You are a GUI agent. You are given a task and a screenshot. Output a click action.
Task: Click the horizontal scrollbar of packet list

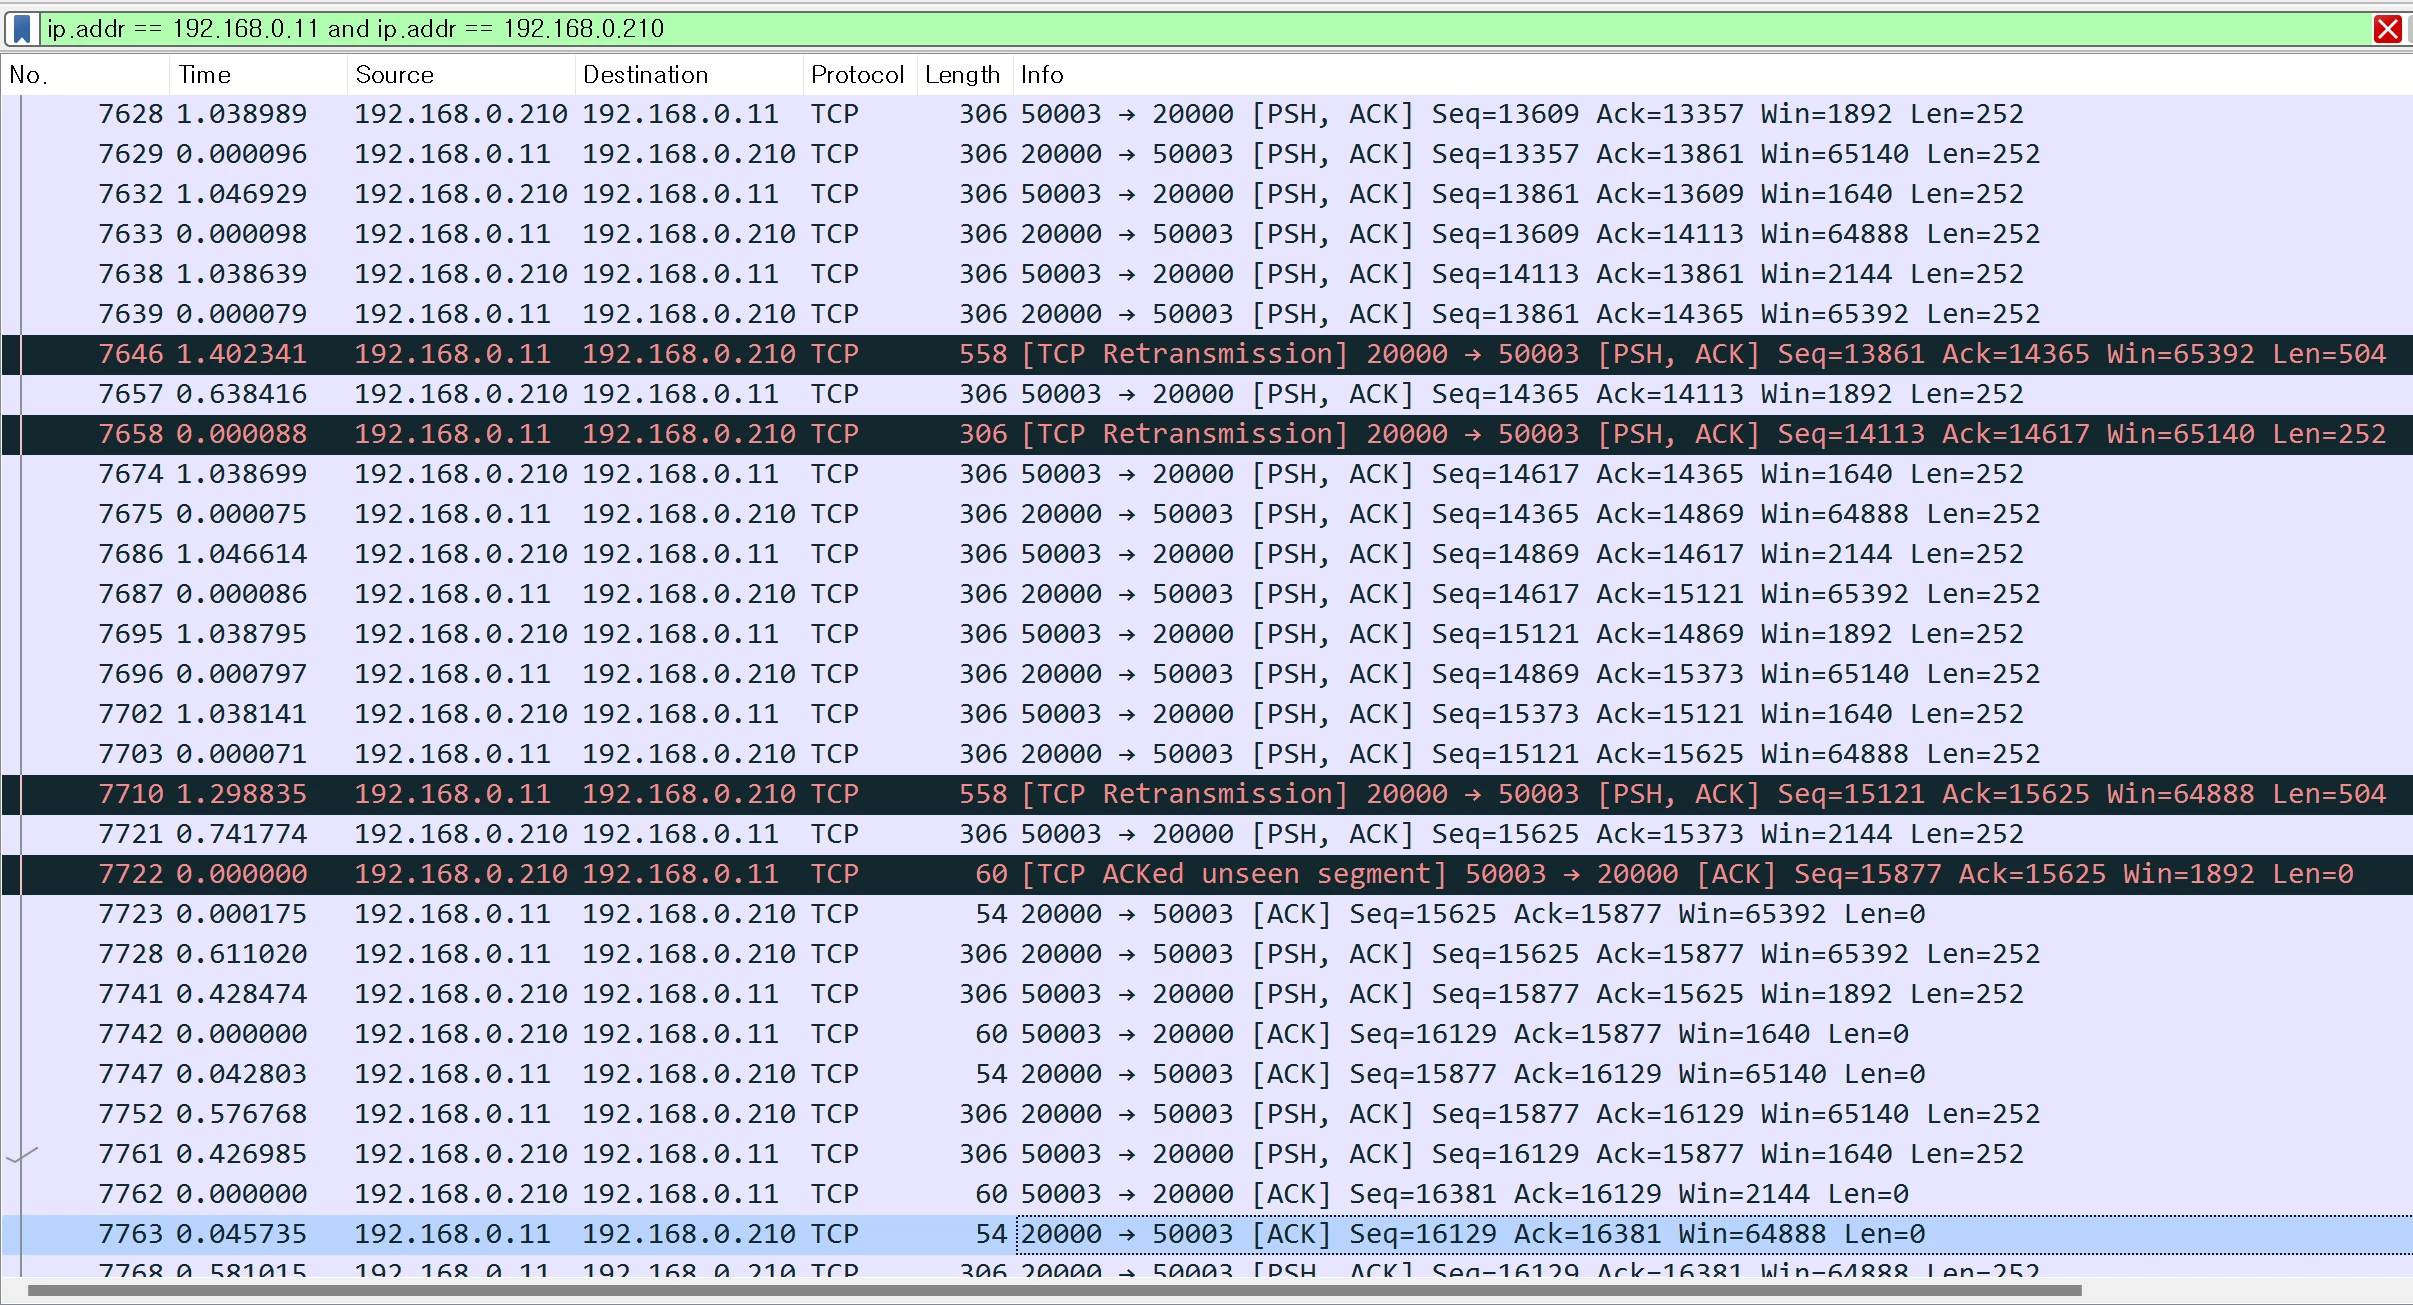click(1055, 1290)
